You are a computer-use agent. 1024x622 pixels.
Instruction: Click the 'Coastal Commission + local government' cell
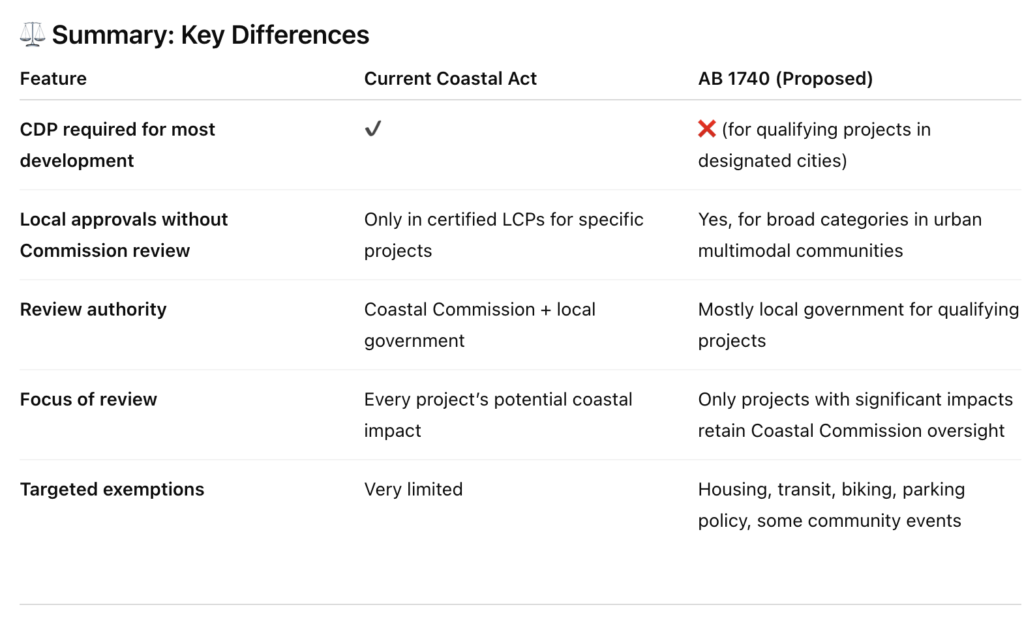pos(479,324)
